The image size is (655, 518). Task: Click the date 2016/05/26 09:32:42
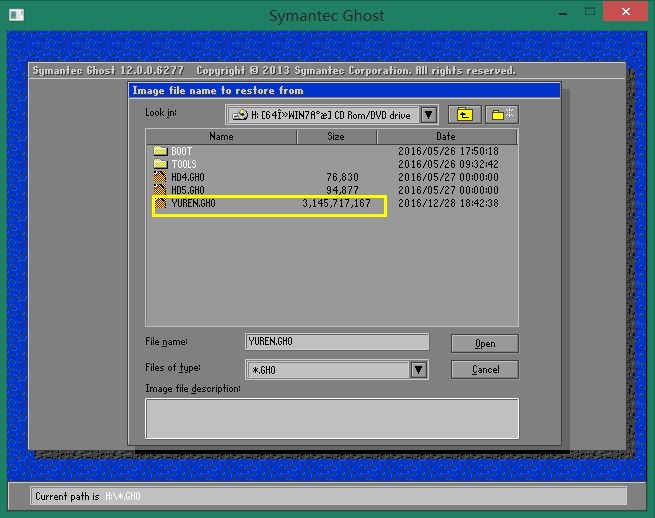tap(448, 164)
